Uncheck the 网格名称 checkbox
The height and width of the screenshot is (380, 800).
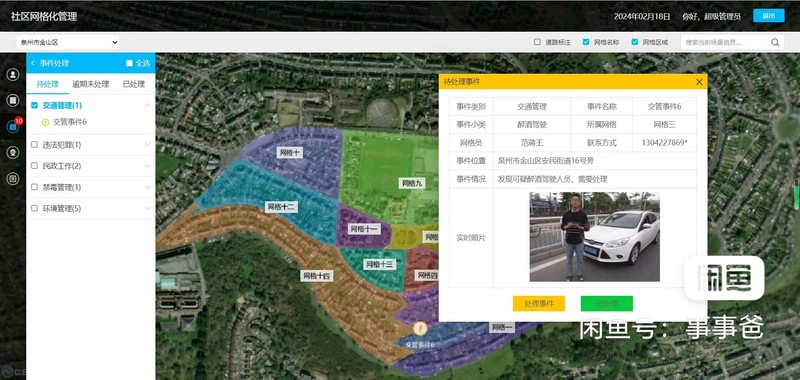click(586, 42)
